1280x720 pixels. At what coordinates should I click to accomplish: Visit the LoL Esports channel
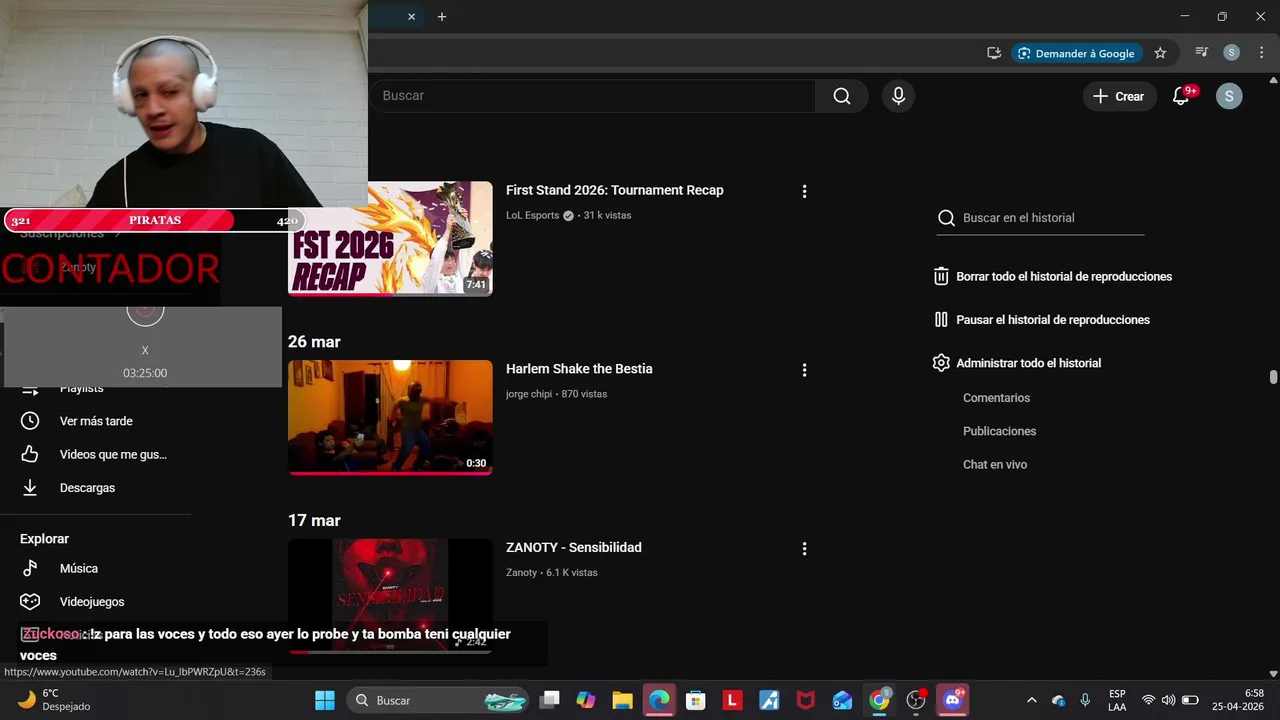(x=532, y=216)
